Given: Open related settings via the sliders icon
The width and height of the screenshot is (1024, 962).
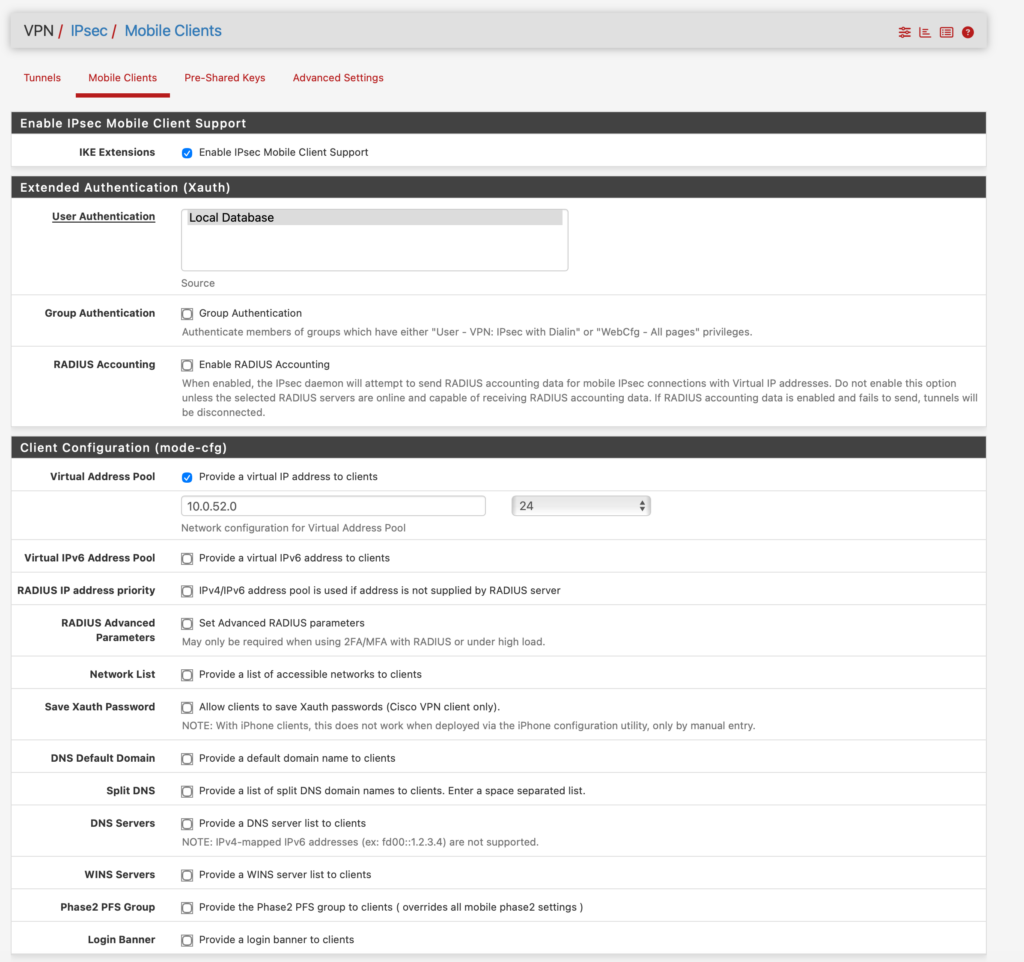Looking at the screenshot, I should (x=905, y=31).
